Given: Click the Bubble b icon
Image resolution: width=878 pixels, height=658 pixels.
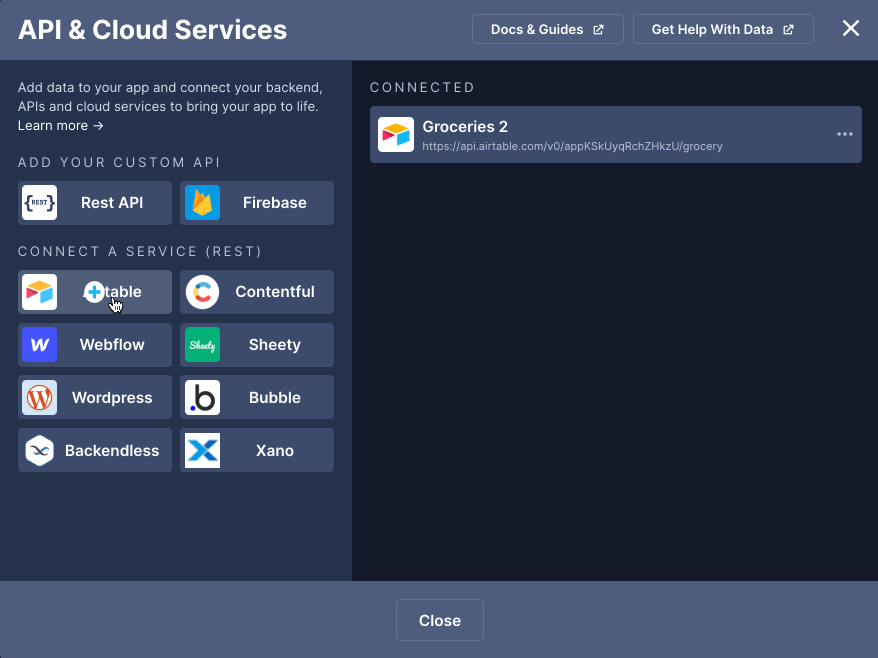Looking at the screenshot, I should 202,398.
